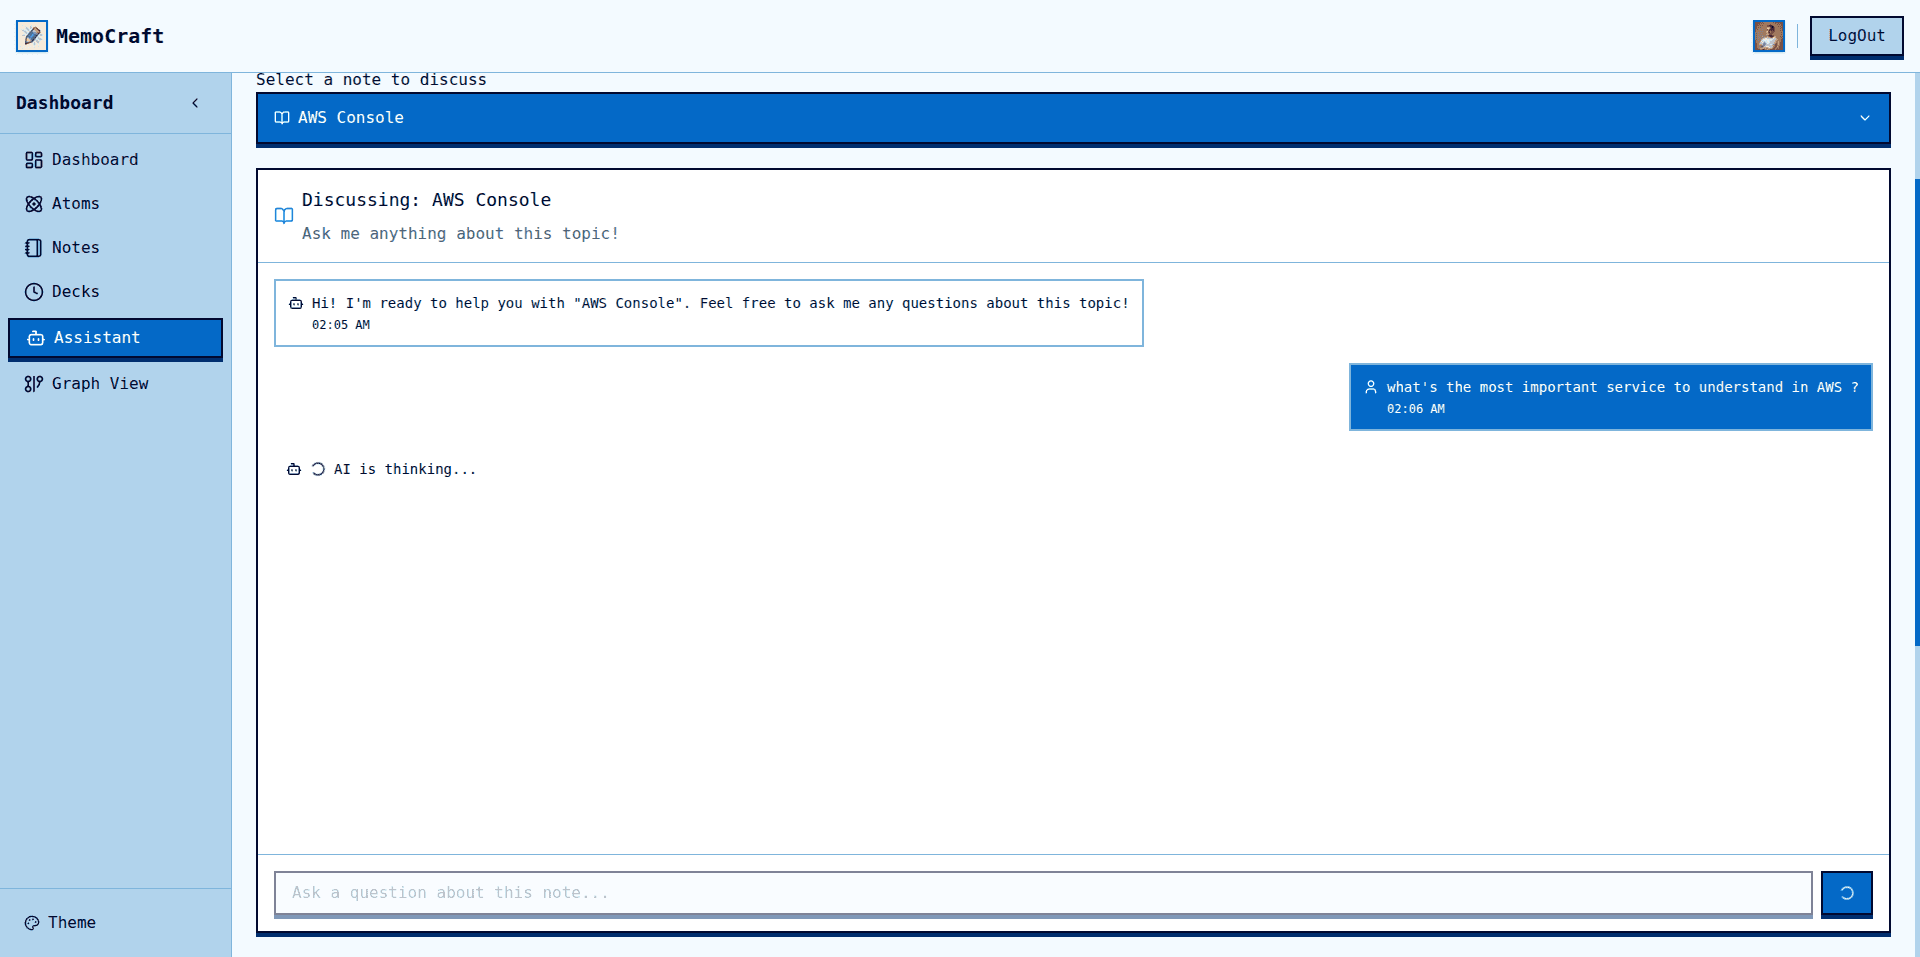This screenshot has width=1920, height=957.
Task: Click the dropdown chevron arrow for note selection
Action: [x=1865, y=118]
